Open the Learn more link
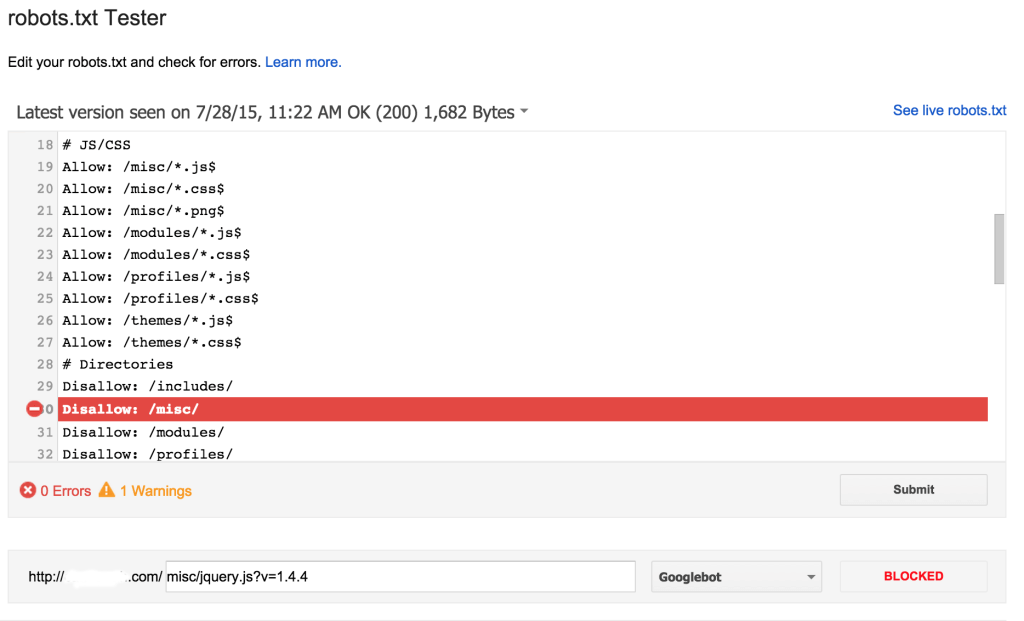Viewport: 1024px width, 621px height. point(302,62)
